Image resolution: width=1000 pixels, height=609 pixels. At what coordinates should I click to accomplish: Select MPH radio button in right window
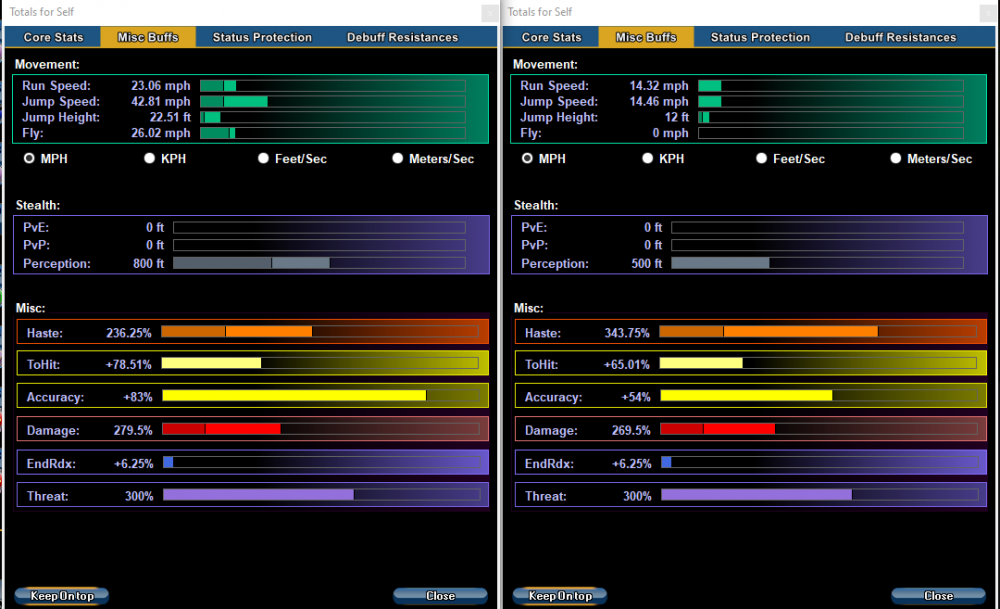pos(527,158)
